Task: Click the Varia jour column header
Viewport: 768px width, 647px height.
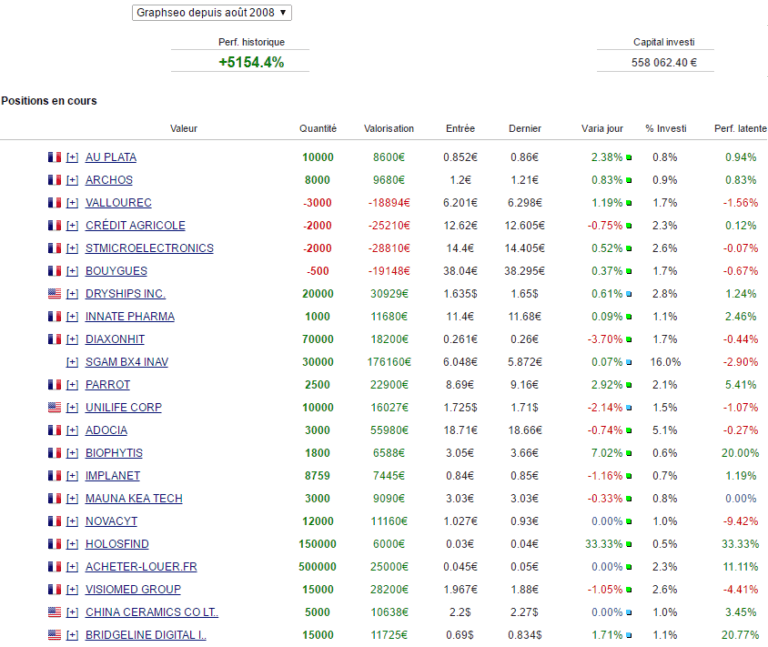Action: [602, 128]
